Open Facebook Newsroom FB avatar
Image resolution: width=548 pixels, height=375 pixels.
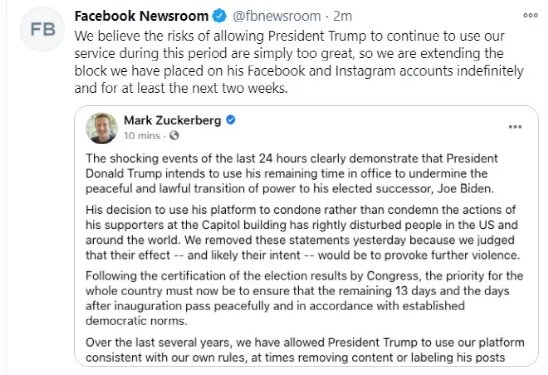[x=43, y=29]
